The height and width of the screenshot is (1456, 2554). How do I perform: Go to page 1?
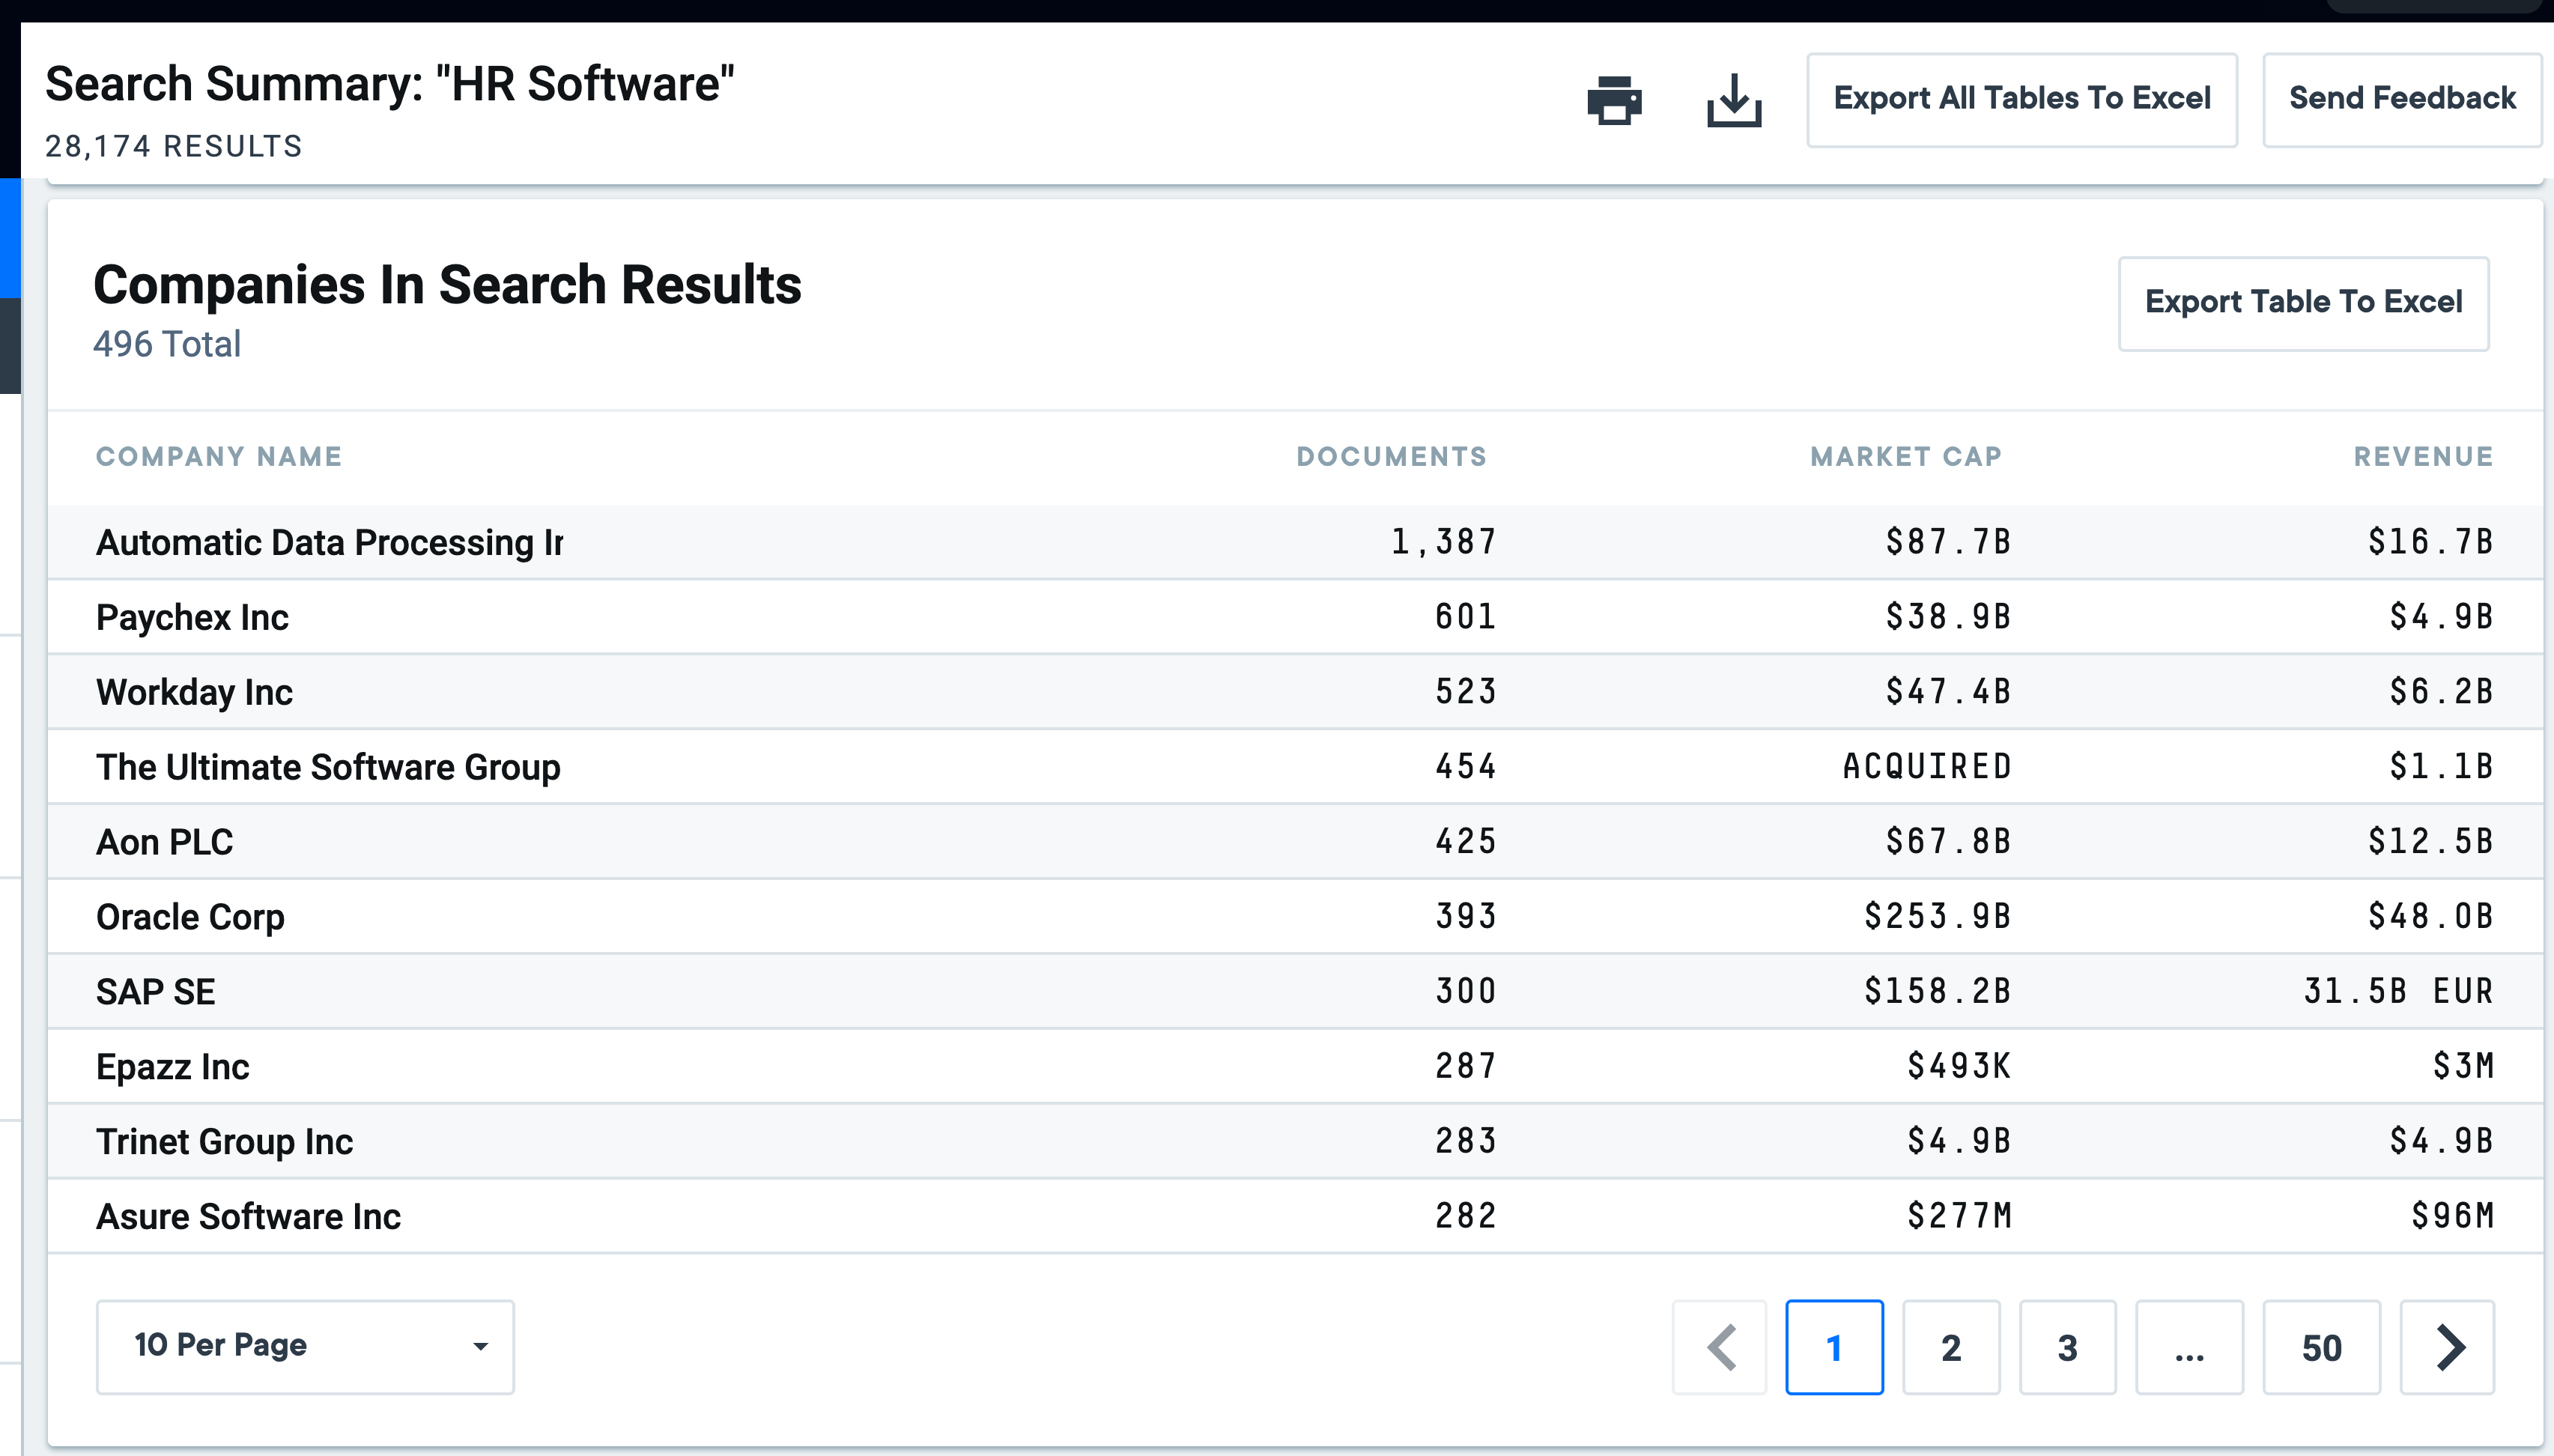[x=1834, y=1347]
